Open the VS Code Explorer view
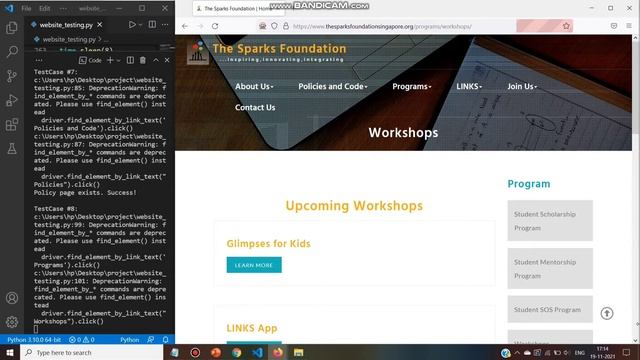Screen dimensions: 640x360 [x=11, y=27]
